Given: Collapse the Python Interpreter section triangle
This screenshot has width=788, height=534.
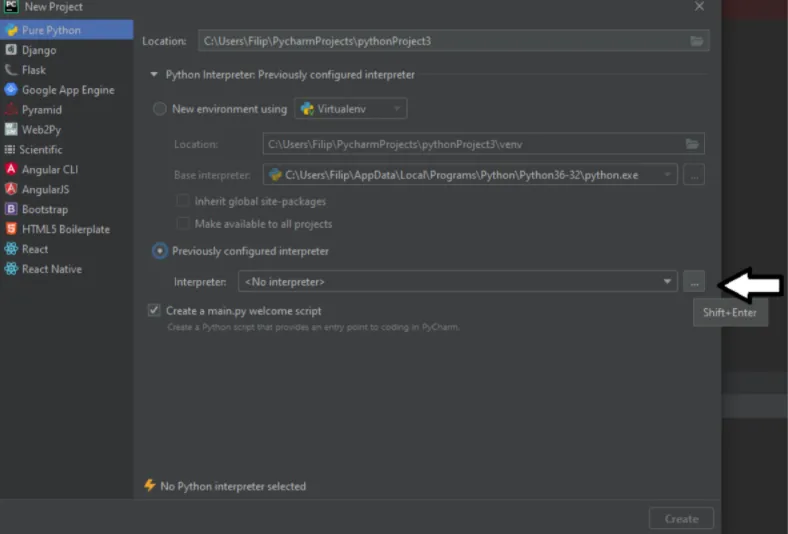Looking at the screenshot, I should (154, 74).
